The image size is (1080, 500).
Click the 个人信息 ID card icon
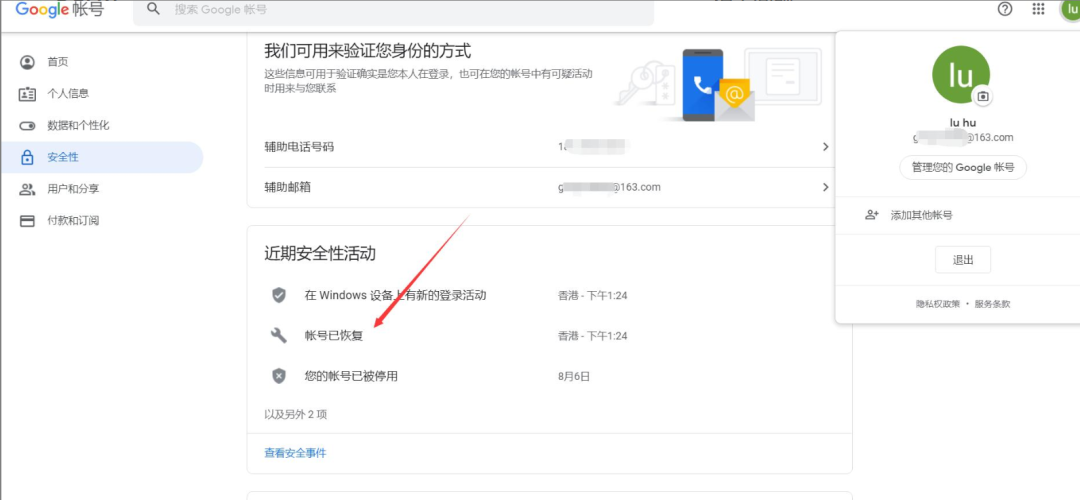tap(27, 94)
